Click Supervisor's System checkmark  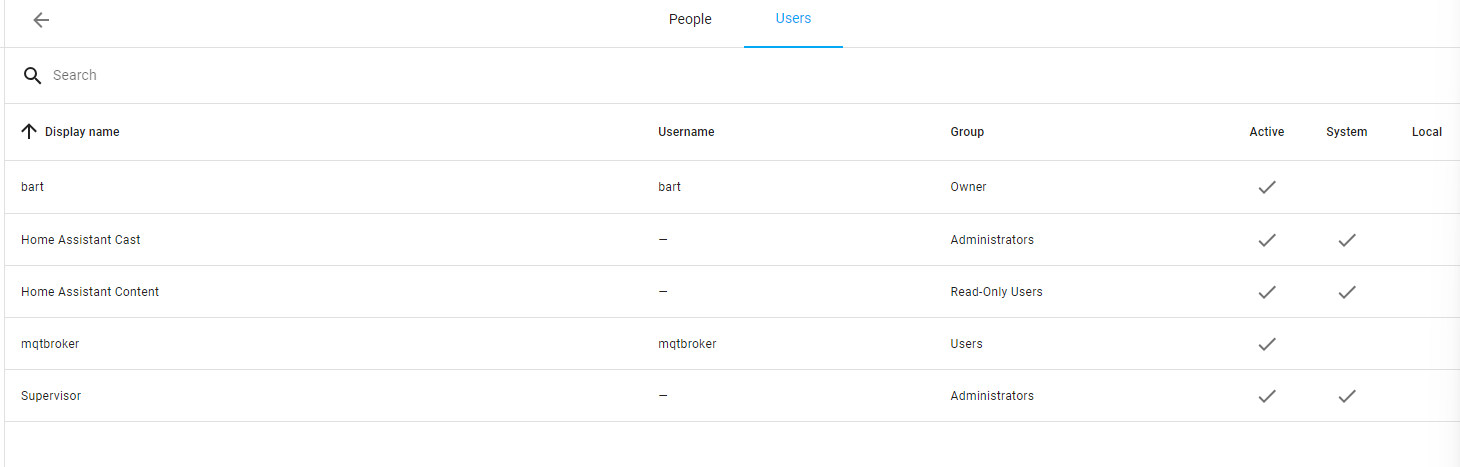[x=1347, y=396]
